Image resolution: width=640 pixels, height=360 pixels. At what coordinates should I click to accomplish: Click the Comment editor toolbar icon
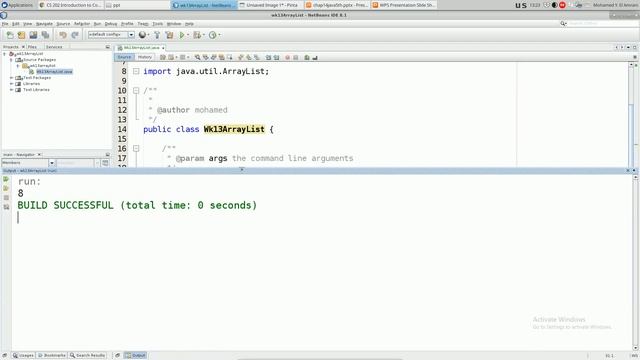click(x=307, y=58)
